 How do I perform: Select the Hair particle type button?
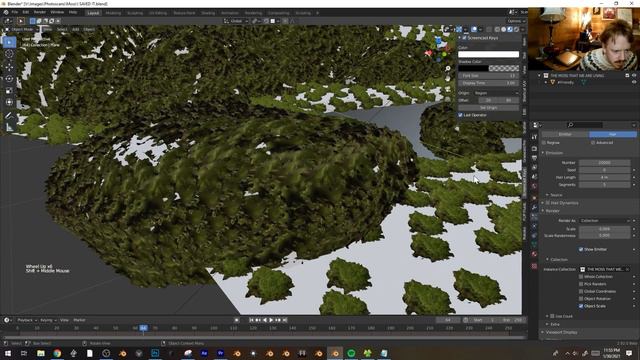(x=613, y=134)
